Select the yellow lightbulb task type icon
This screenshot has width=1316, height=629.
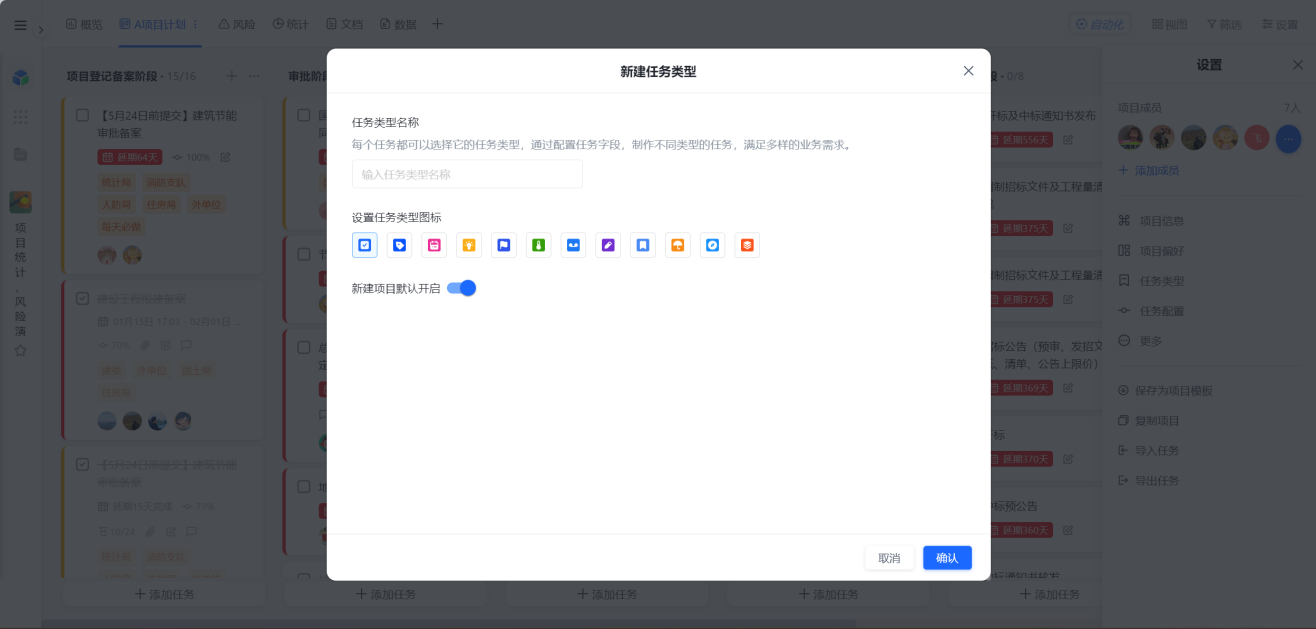point(469,245)
